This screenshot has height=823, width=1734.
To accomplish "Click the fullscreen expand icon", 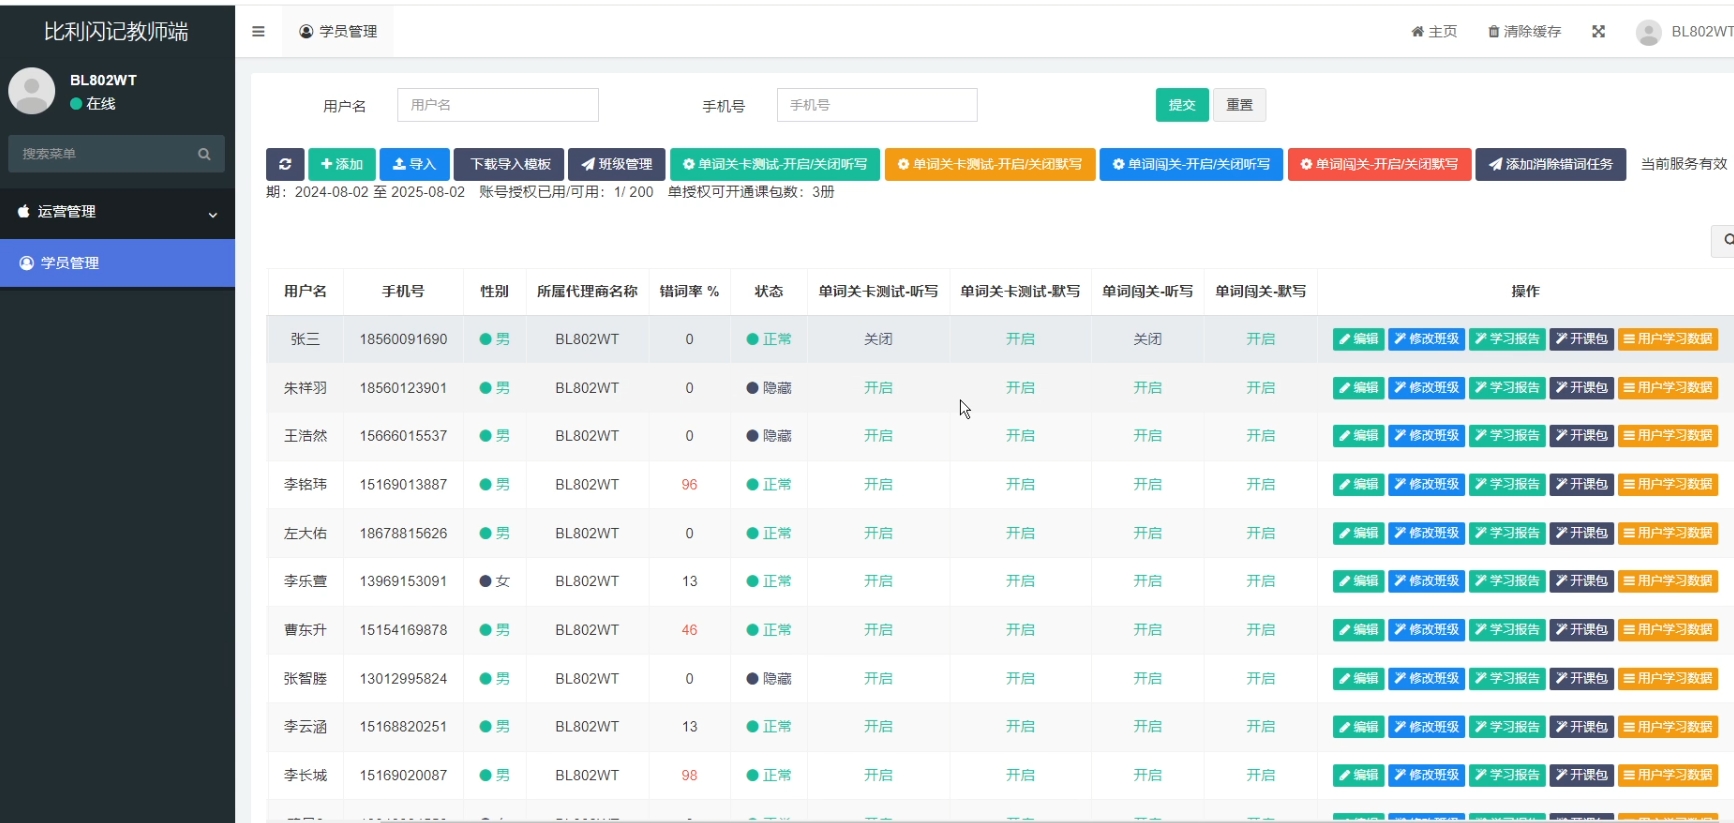I will pyautogui.click(x=1598, y=31).
